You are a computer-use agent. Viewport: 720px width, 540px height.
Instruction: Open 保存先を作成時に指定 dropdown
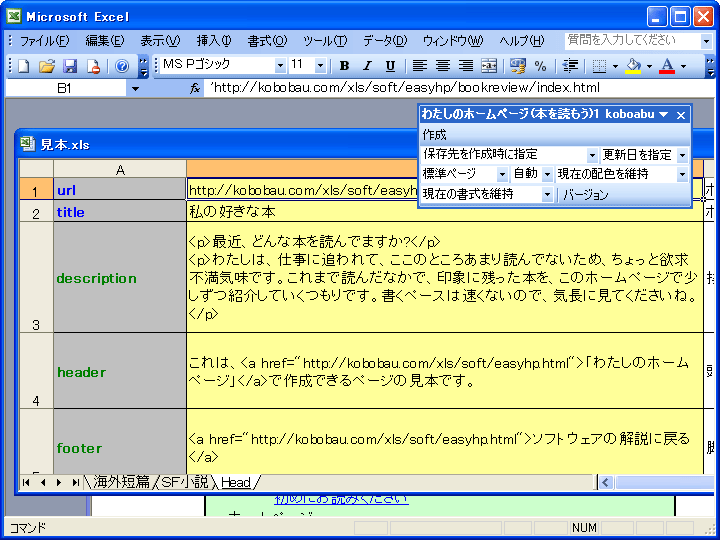(592, 155)
